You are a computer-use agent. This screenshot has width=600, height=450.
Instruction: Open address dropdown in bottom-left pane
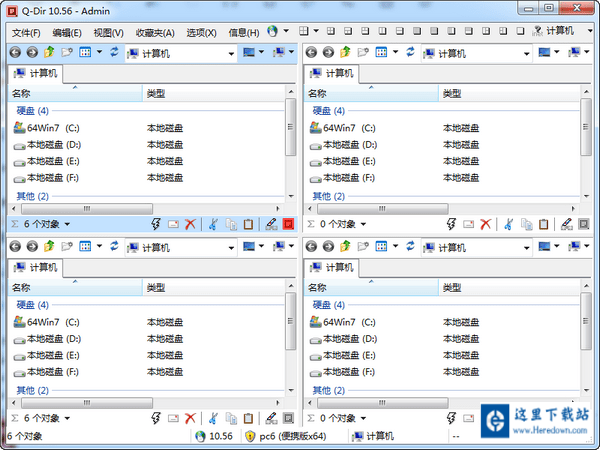point(231,248)
